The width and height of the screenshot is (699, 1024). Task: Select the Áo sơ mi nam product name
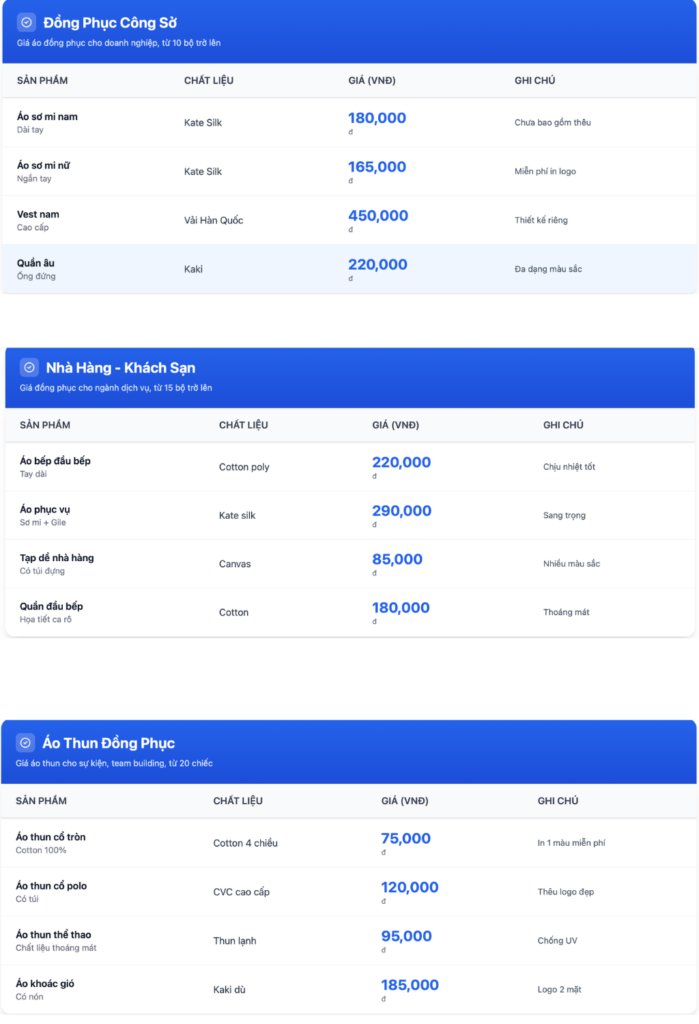[x=47, y=117]
